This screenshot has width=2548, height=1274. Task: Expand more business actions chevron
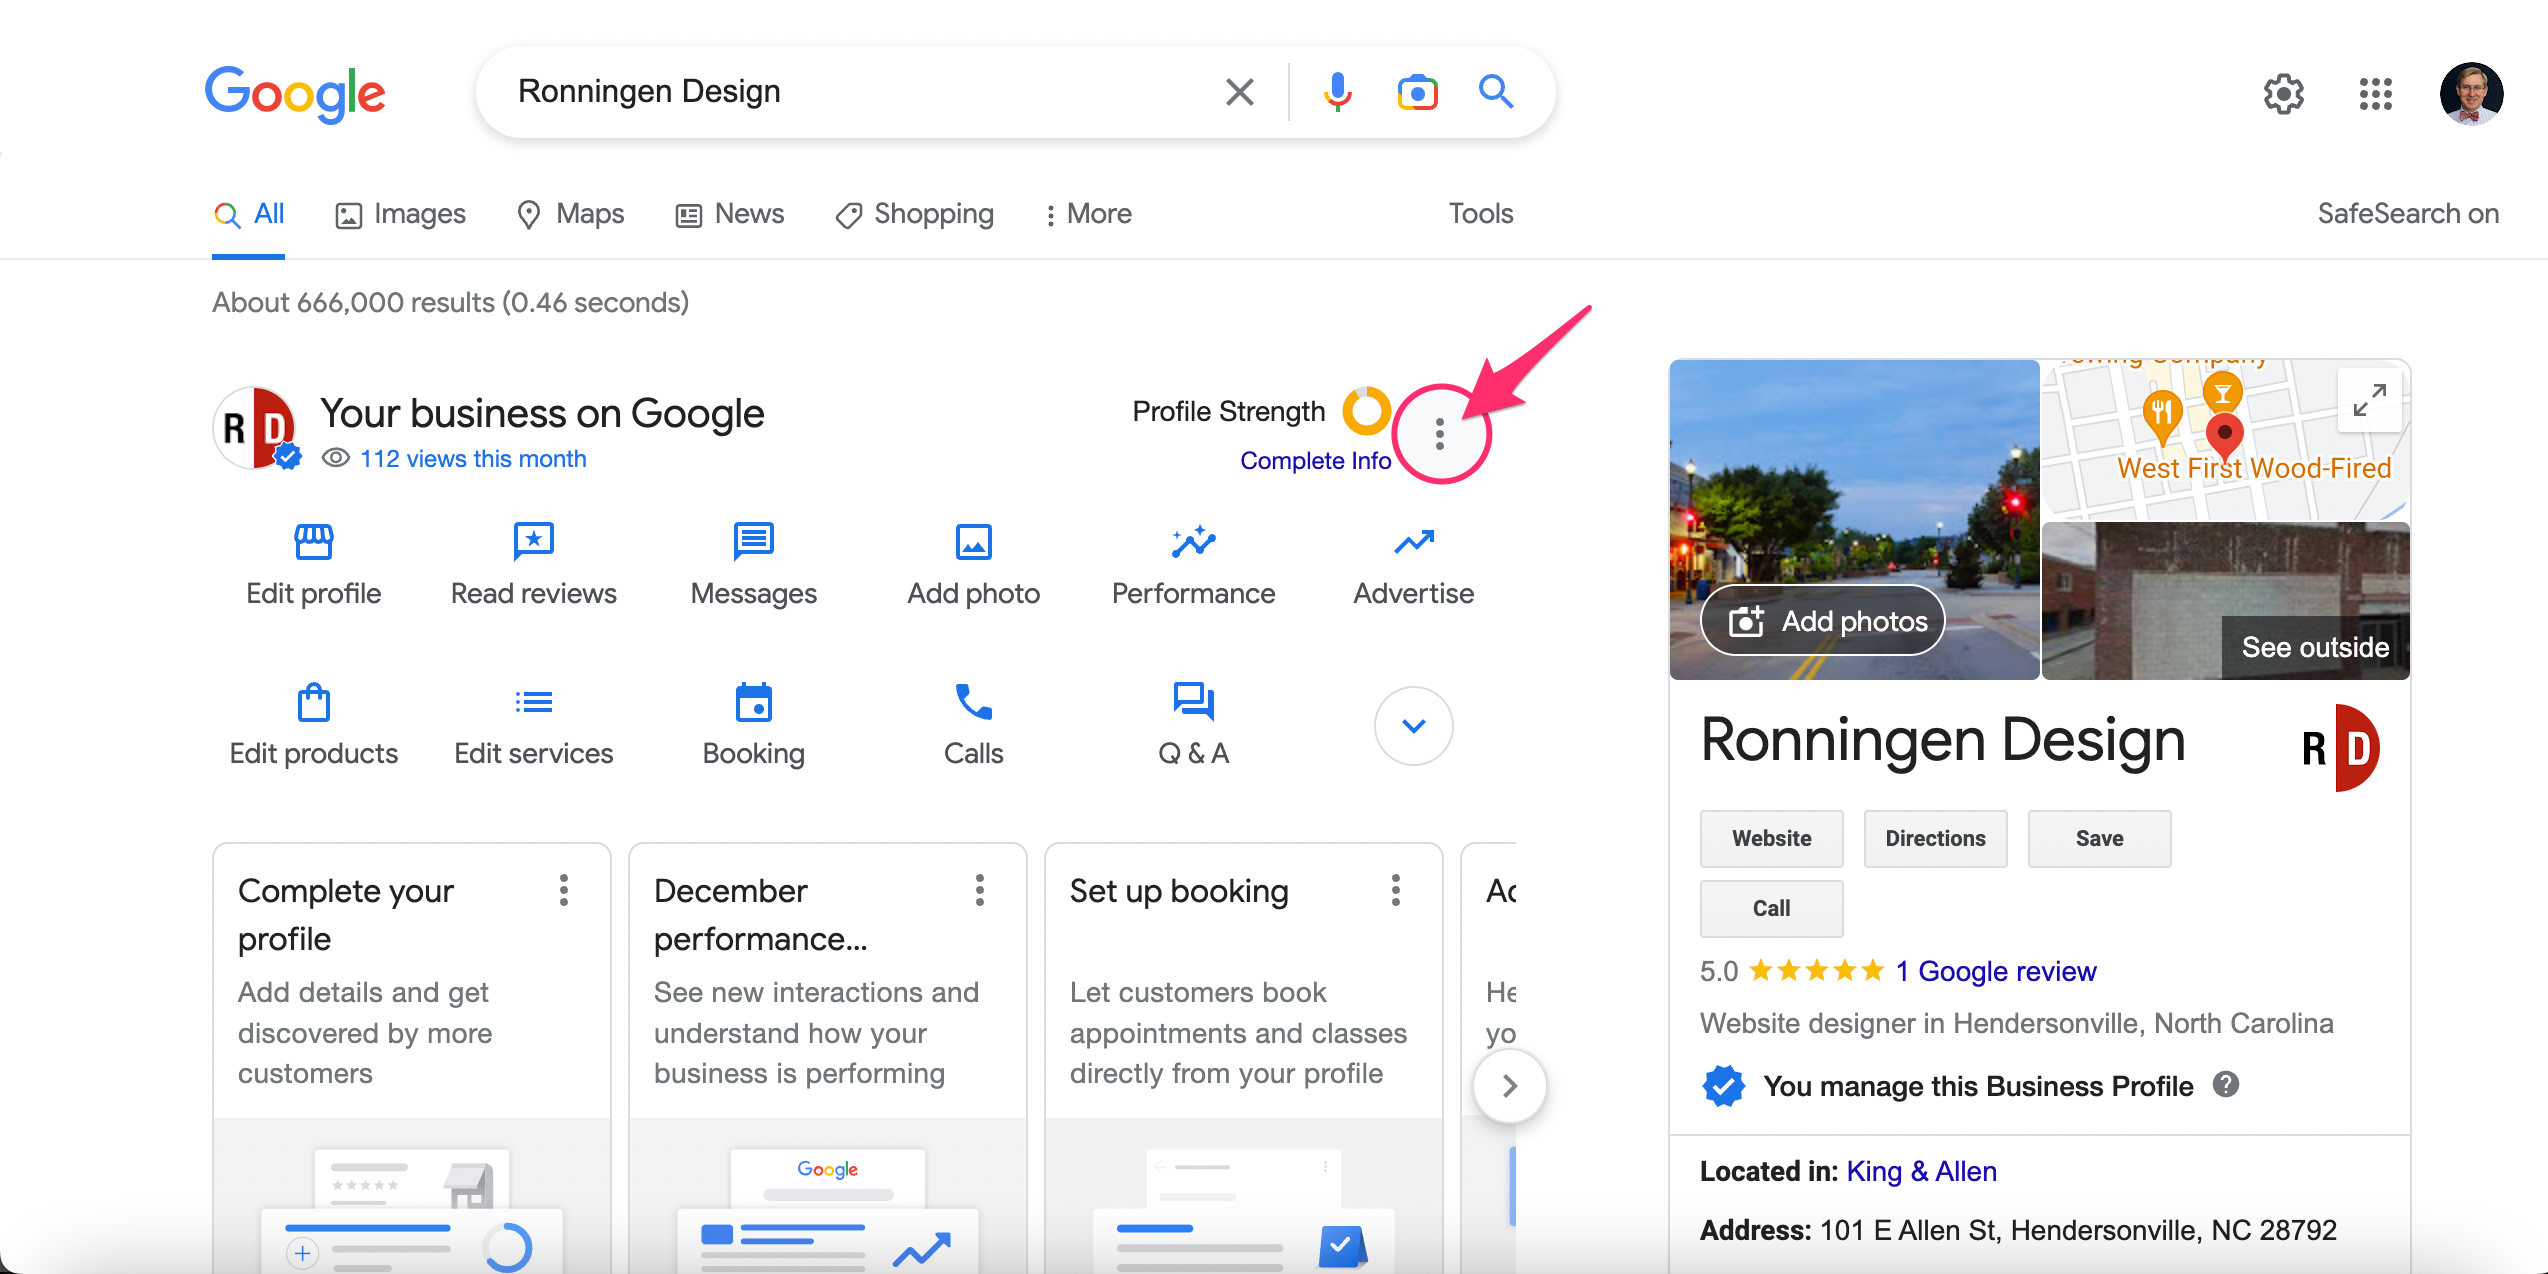(1413, 725)
